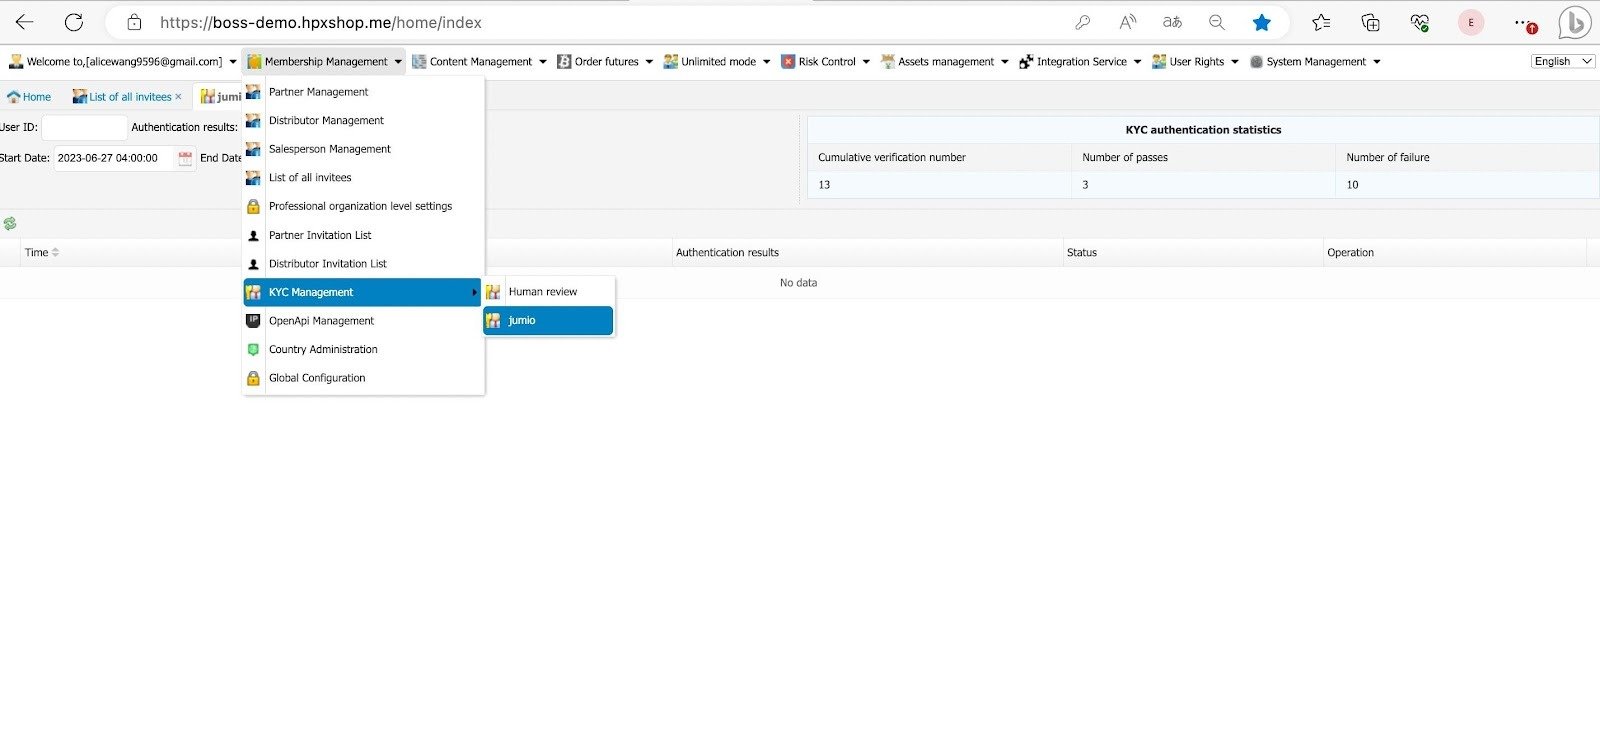This screenshot has height=732, width=1600.
Task: Sort the table by Time column
Action: point(42,253)
